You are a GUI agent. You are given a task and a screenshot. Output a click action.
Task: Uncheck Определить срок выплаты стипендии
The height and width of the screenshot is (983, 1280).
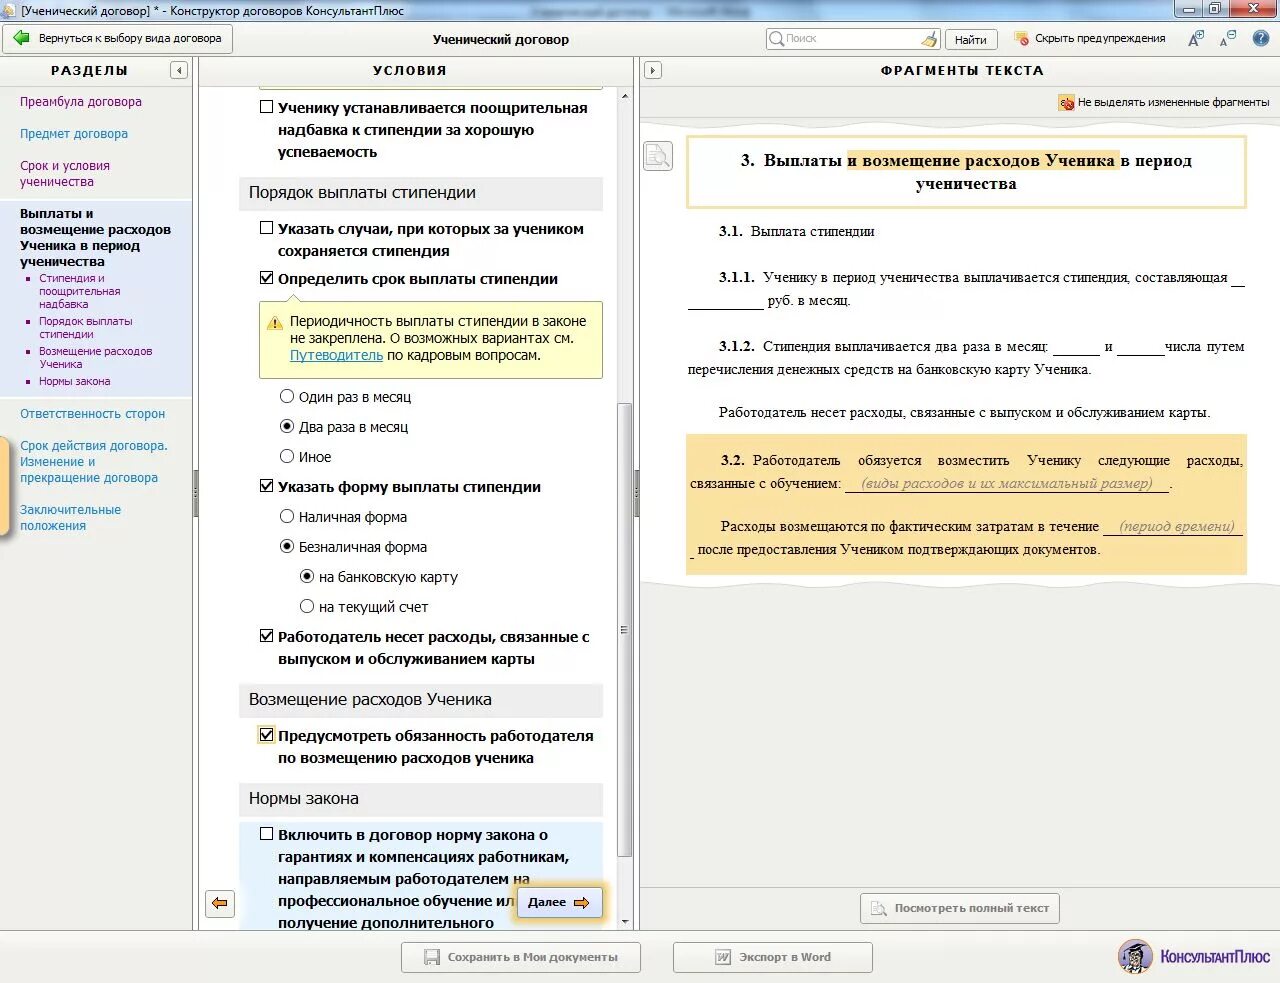(x=267, y=278)
